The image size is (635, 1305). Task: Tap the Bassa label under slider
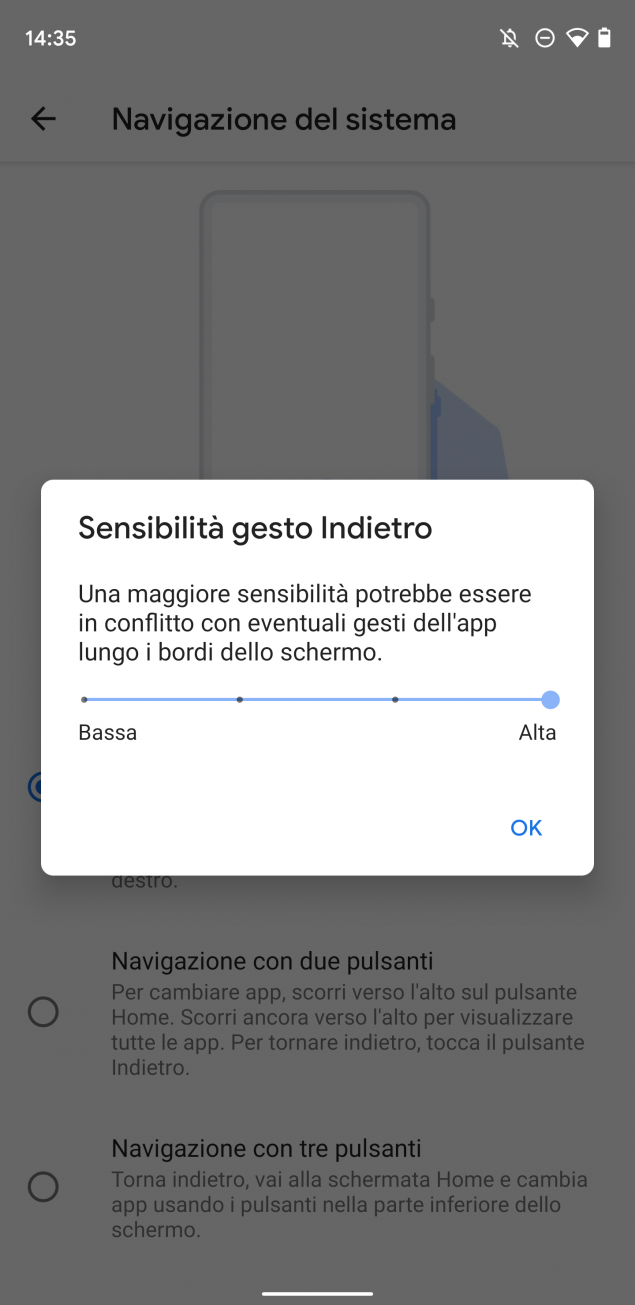coord(108,733)
